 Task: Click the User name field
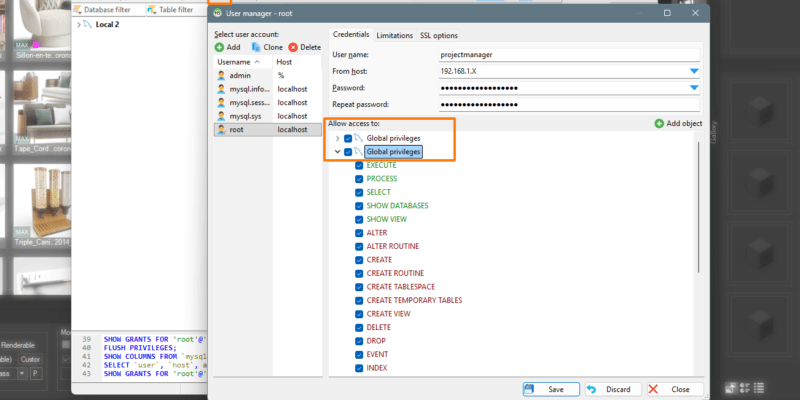pos(569,55)
